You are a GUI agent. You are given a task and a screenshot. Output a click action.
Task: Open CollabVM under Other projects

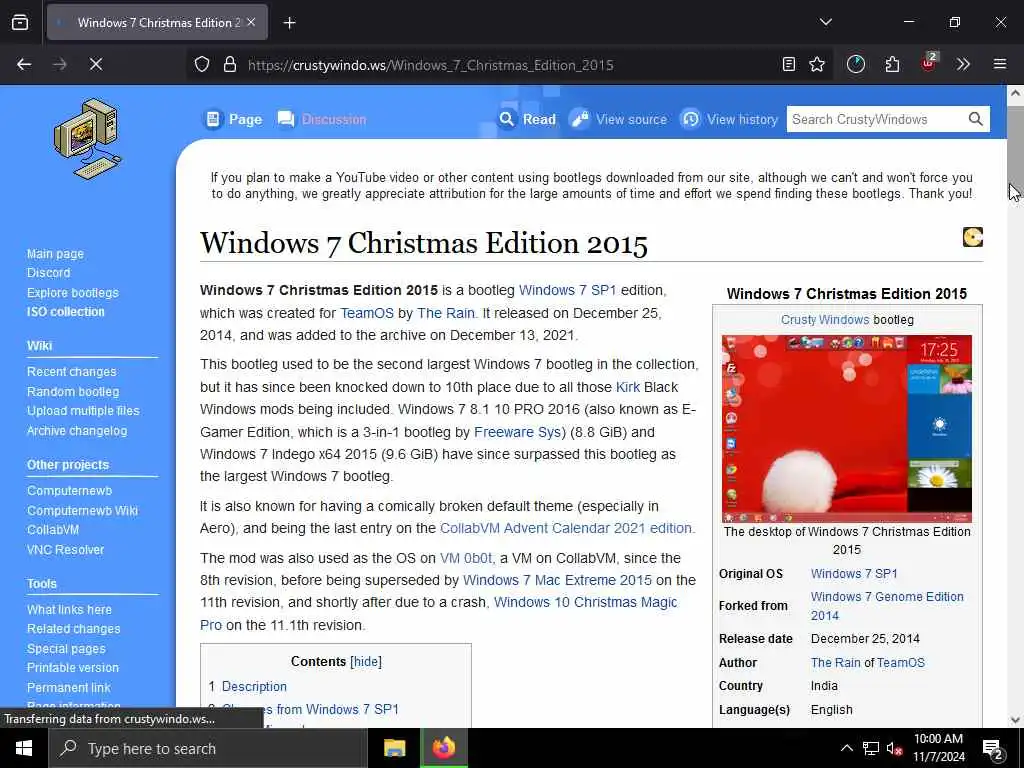(x=52, y=530)
